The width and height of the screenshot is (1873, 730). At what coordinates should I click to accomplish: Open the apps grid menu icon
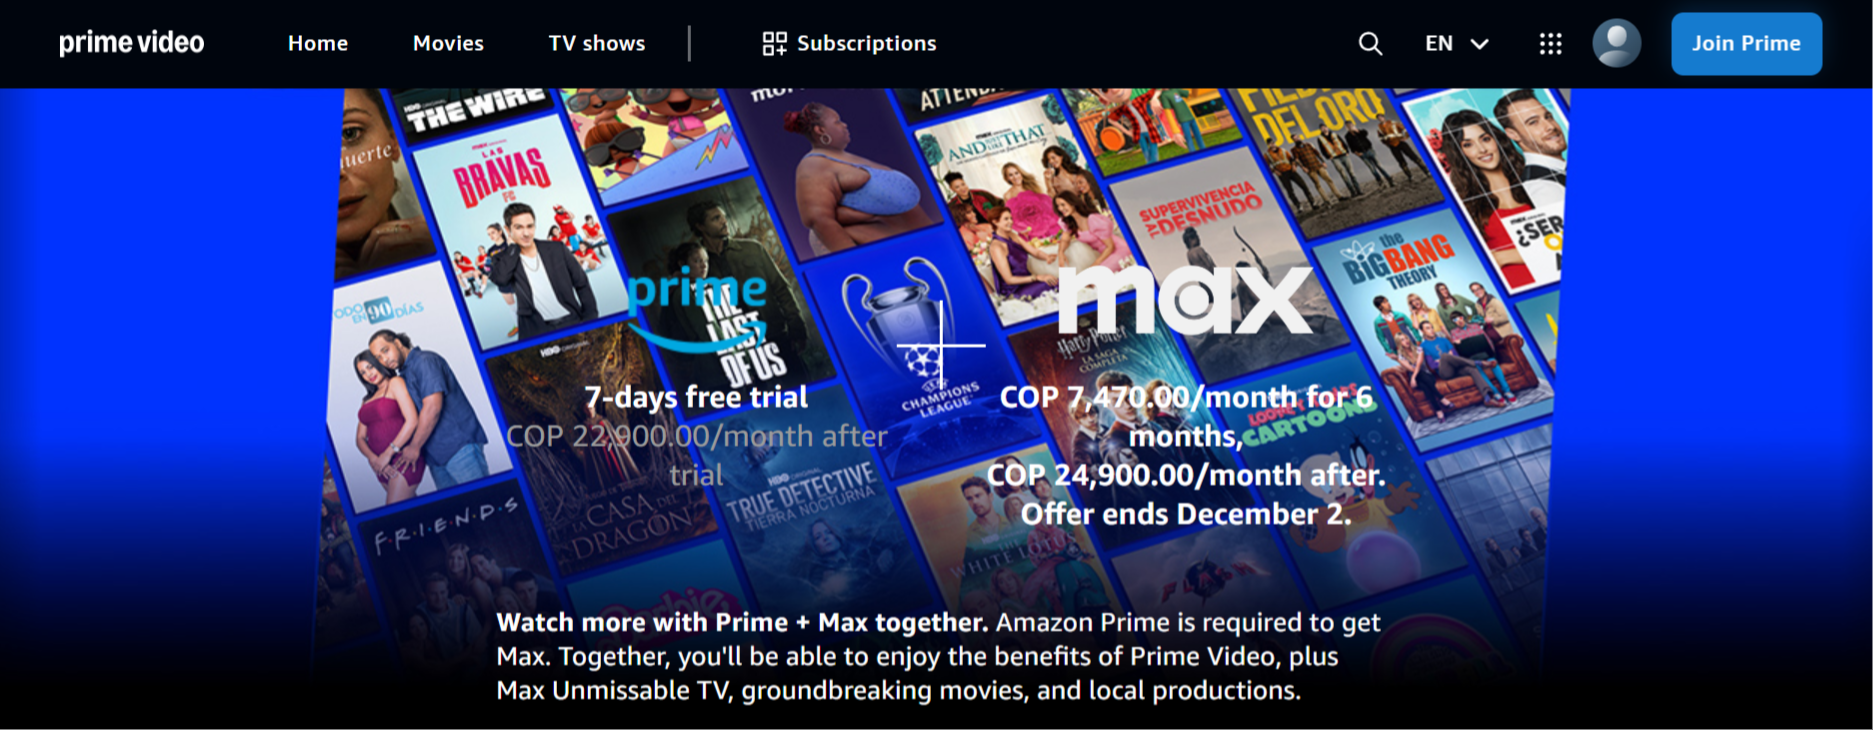click(x=1550, y=44)
